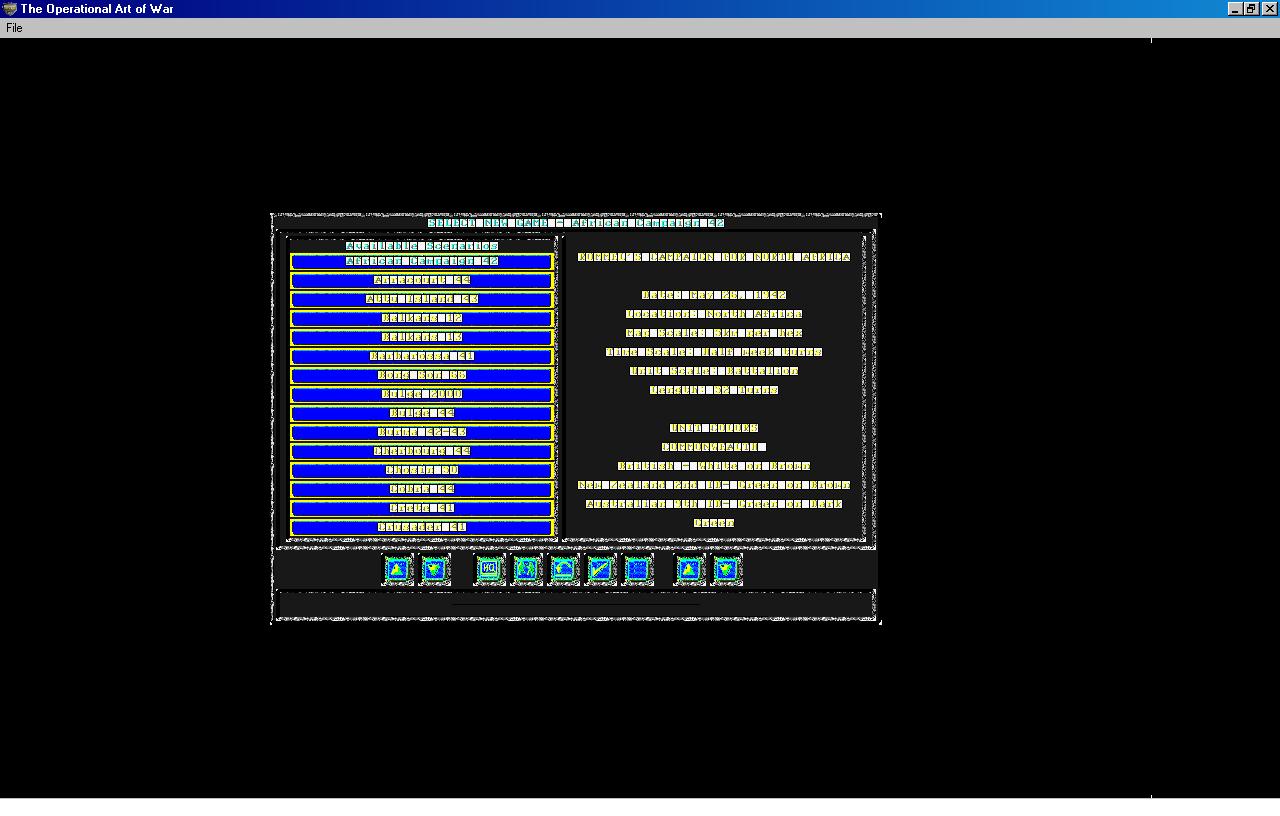This screenshot has width=1280, height=816.
Task: Click the HQ icon button
Action: click(x=489, y=570)
